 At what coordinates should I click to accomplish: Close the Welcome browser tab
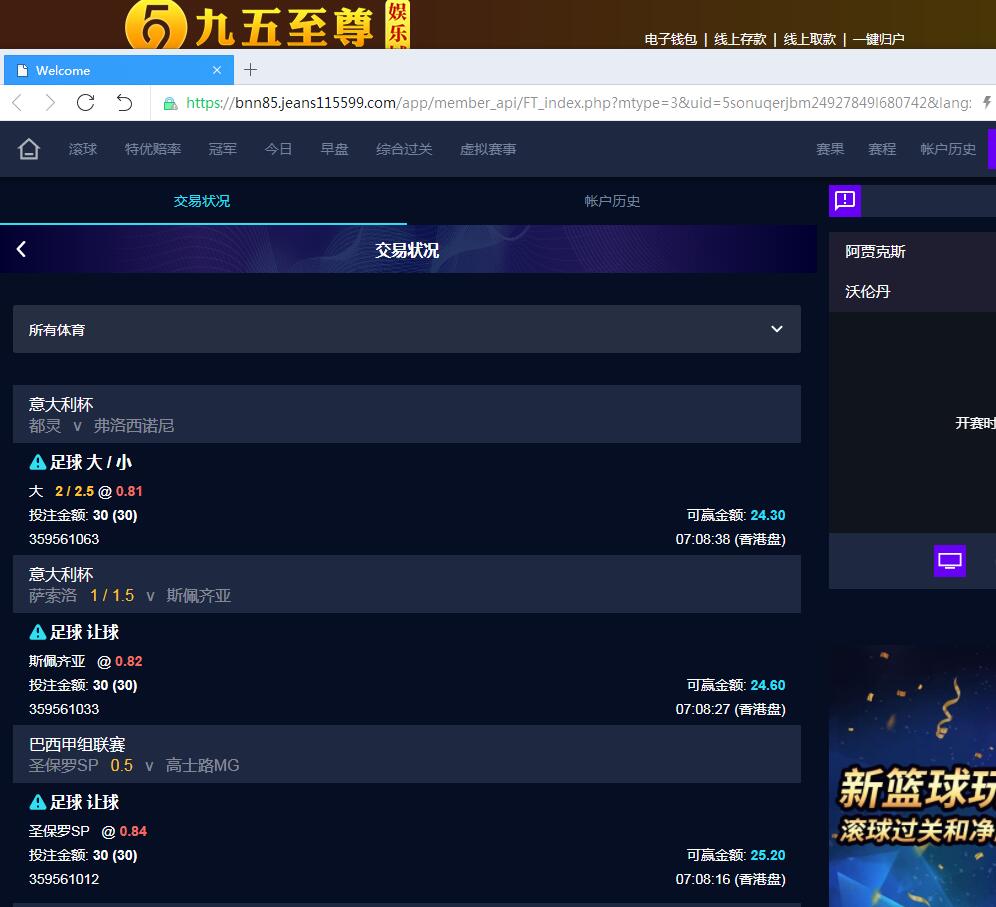click(217, 70)
